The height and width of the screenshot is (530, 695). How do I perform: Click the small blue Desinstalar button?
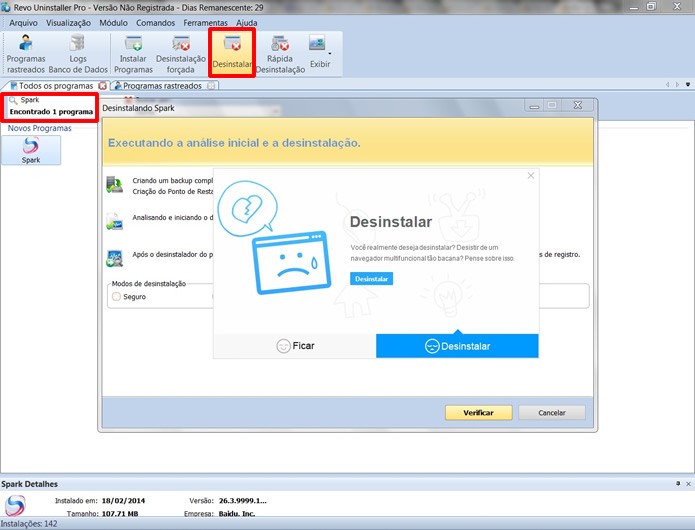click(x=371, y=279)
